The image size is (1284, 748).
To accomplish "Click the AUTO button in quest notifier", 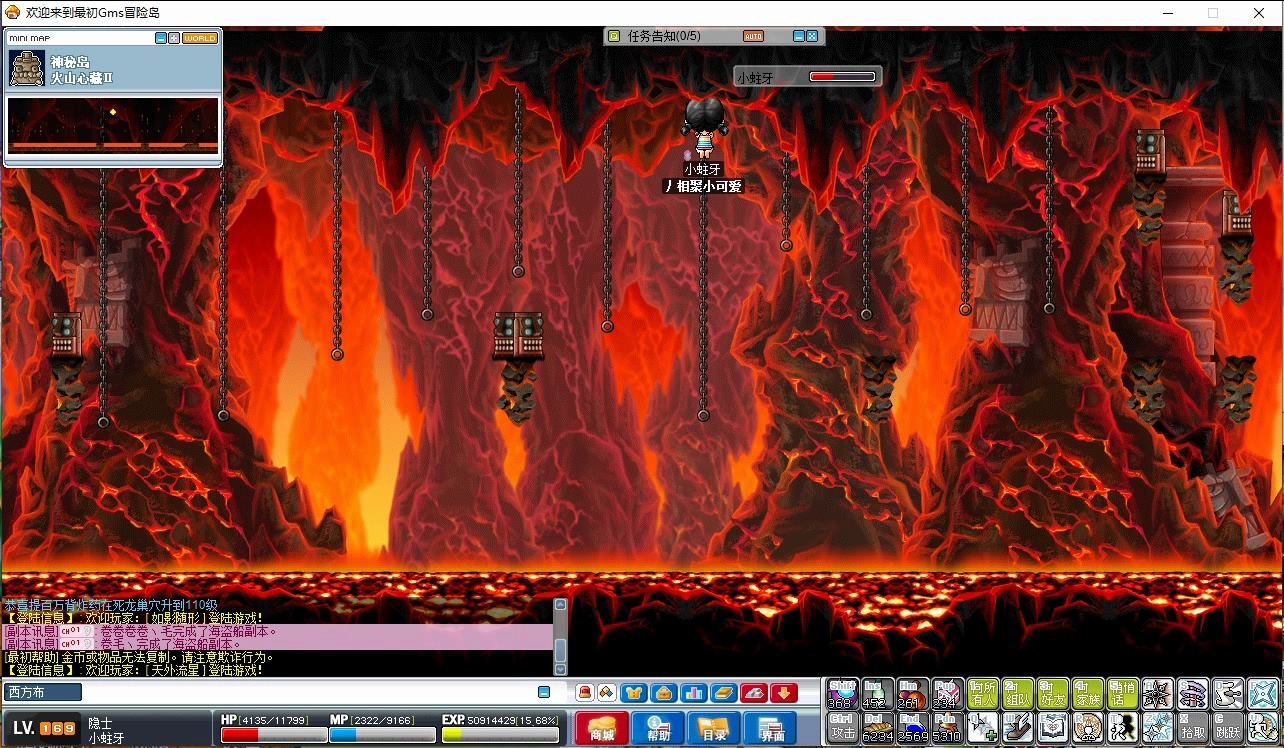I will pyautogui.click(x=753, y=36).
